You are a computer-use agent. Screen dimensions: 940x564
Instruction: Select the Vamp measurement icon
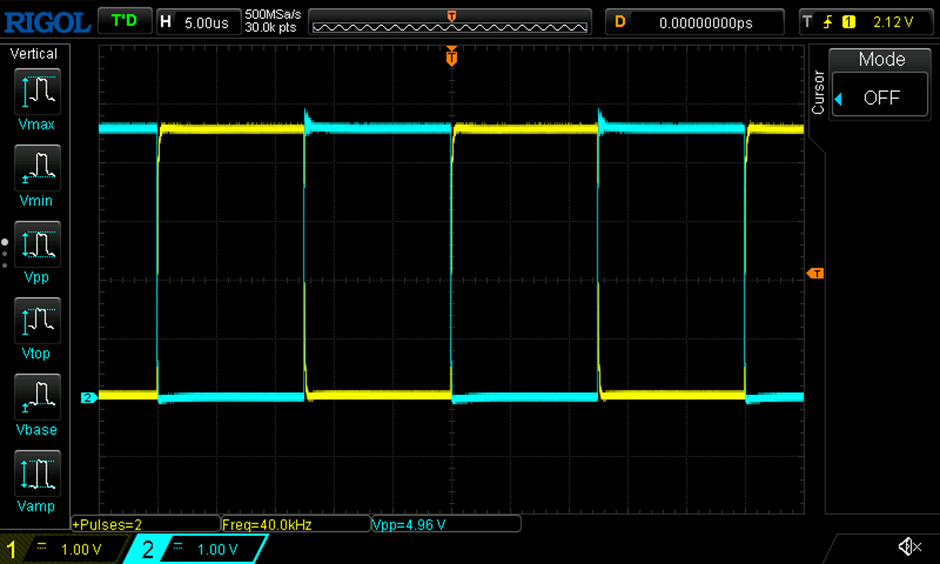[37, 473]
